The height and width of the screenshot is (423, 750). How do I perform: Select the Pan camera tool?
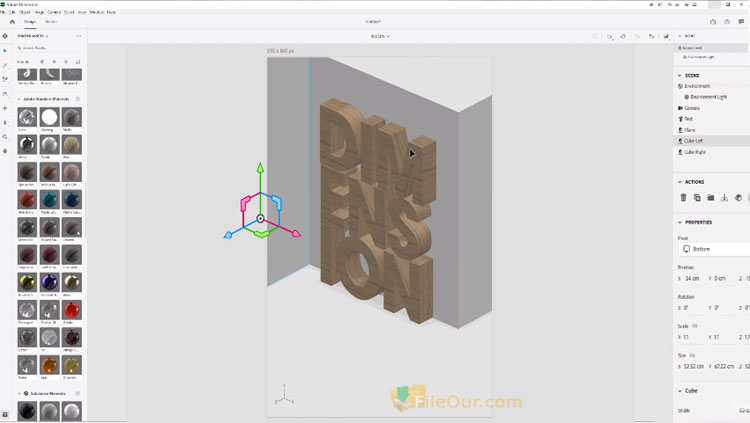click(x=5, y=108)
